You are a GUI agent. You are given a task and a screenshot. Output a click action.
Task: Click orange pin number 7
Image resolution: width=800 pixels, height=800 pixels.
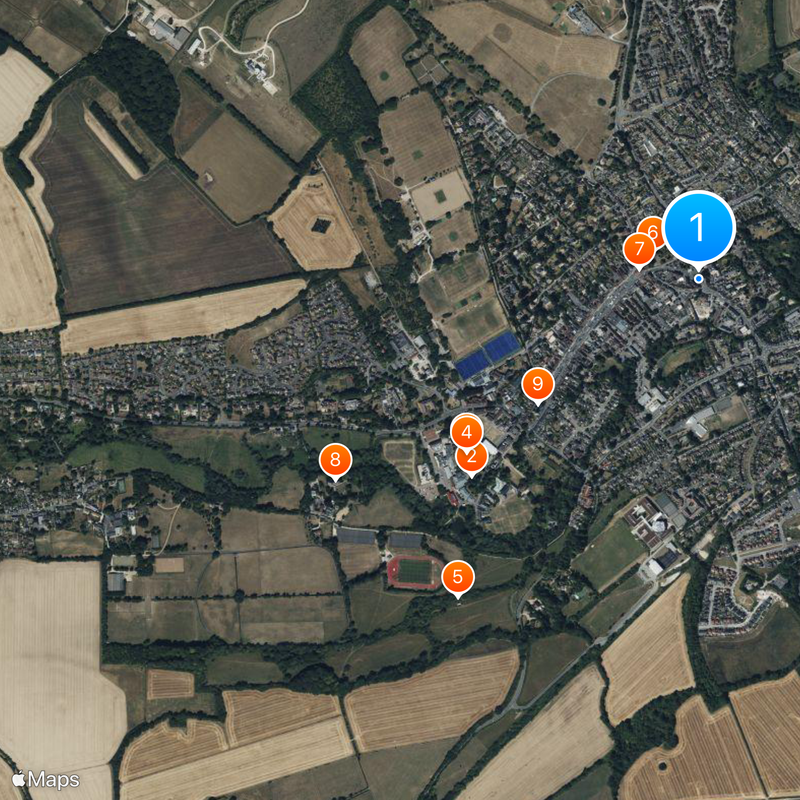639,249
